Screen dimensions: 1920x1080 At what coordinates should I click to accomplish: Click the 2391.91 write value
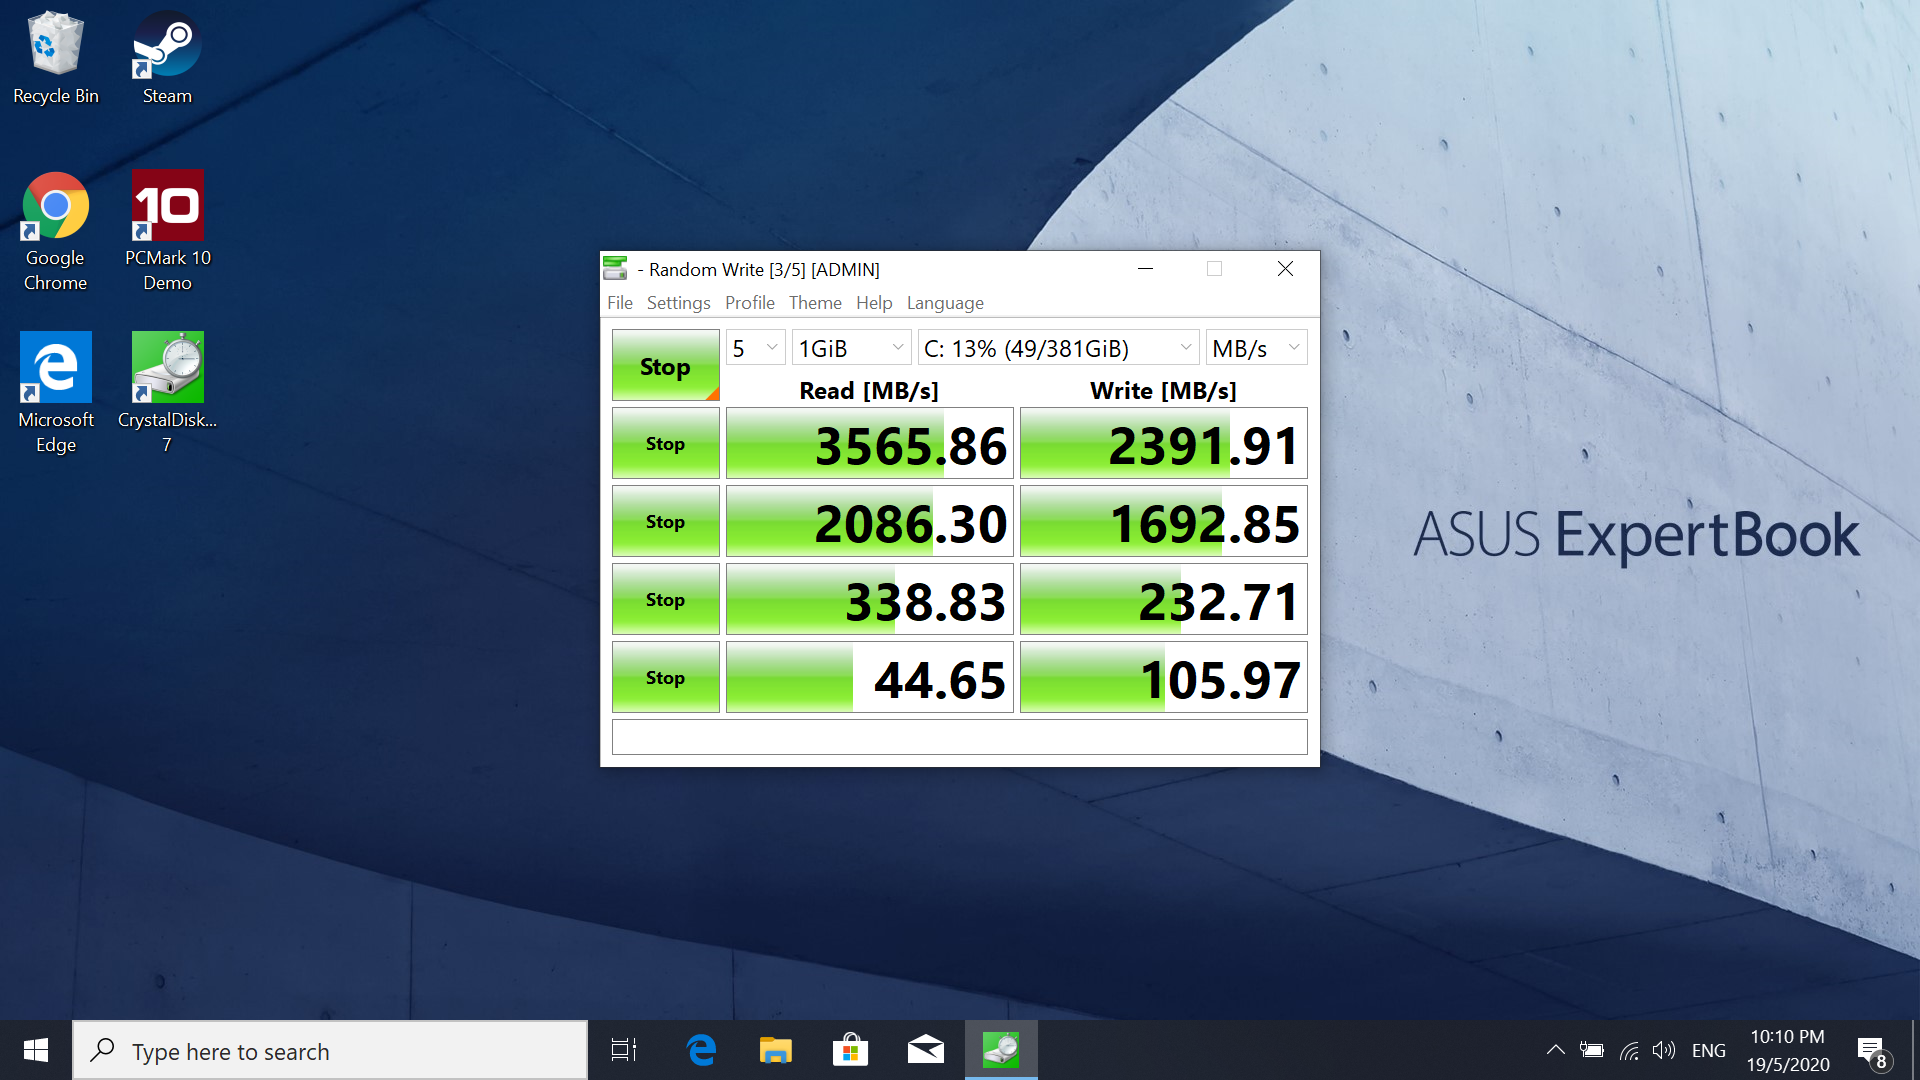[1164, 443]
